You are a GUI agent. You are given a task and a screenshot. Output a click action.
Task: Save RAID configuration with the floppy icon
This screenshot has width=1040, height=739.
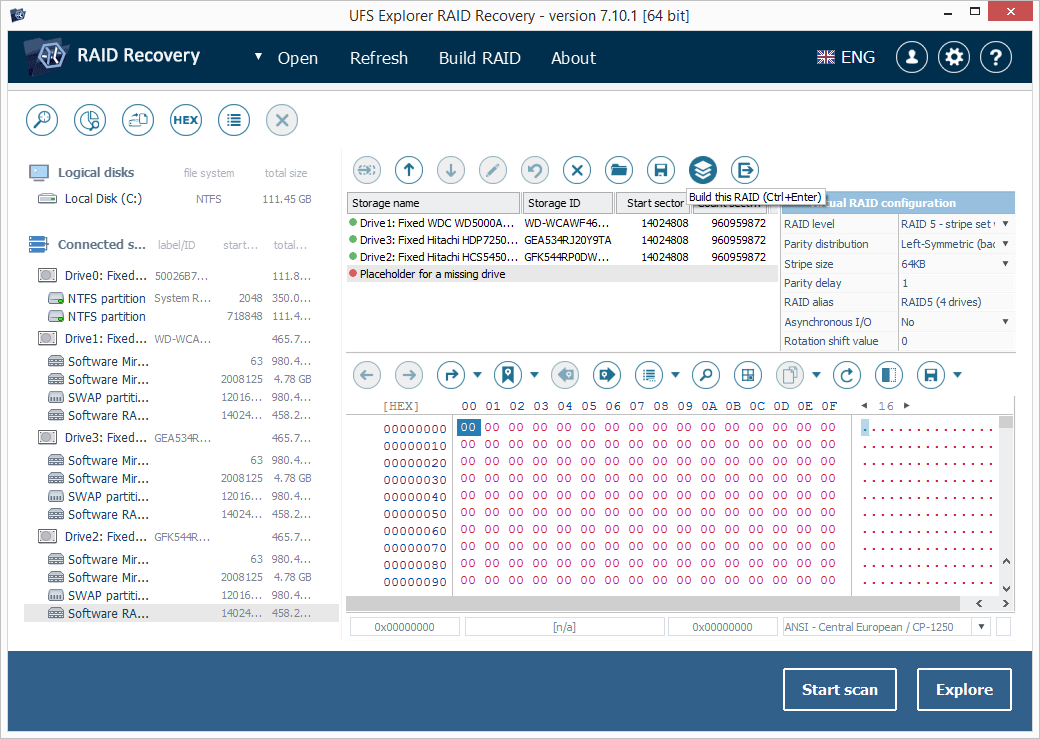(661, 170)
